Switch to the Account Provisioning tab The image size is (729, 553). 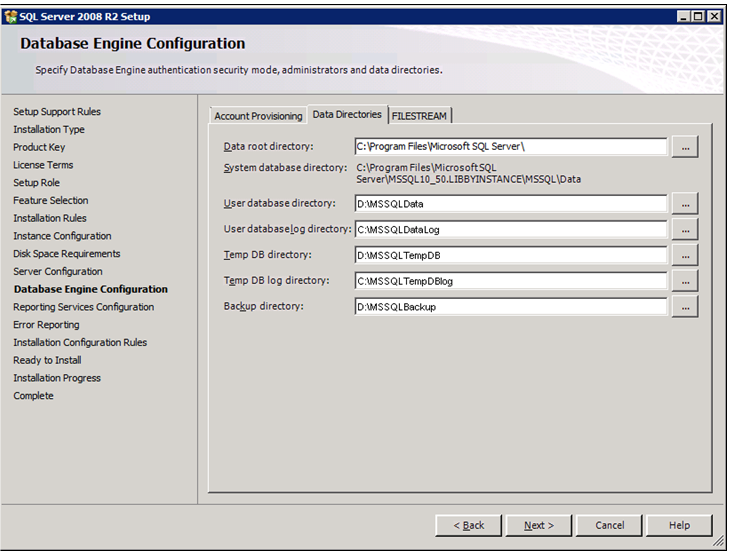(258, 116)
